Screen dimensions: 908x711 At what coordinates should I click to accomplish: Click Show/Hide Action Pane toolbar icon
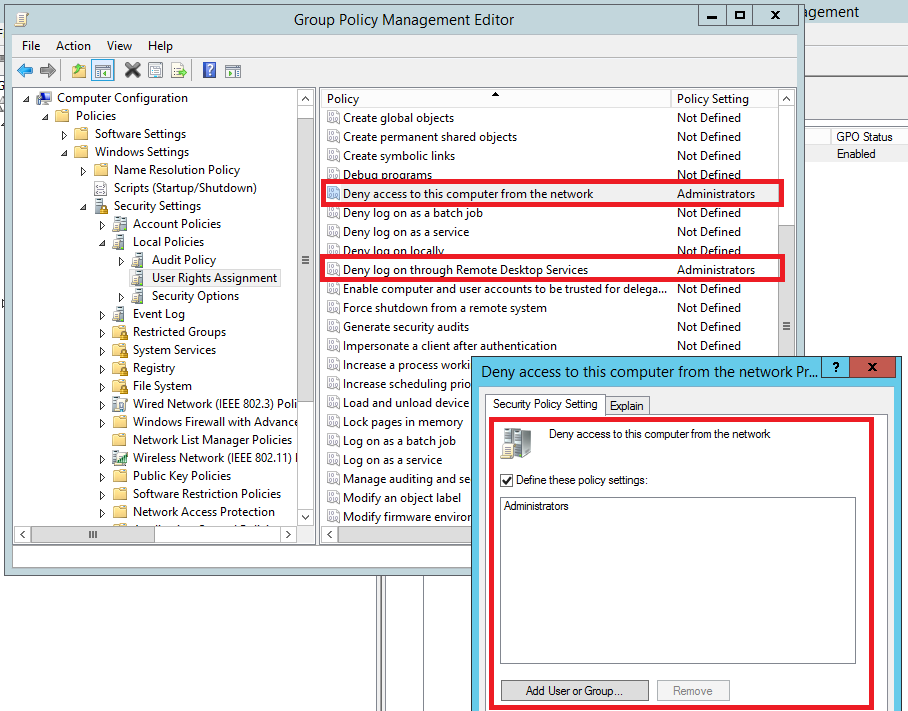(233, 70)
